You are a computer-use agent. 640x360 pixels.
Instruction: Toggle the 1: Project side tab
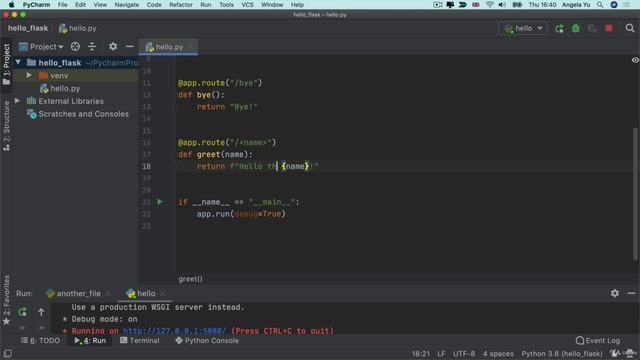[x=6, y=64]
